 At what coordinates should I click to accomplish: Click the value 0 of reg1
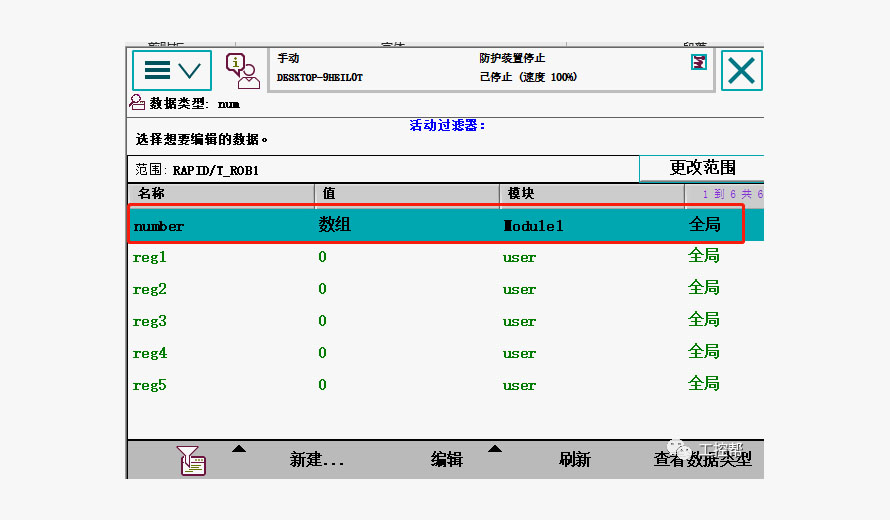(x=322, y=257)
